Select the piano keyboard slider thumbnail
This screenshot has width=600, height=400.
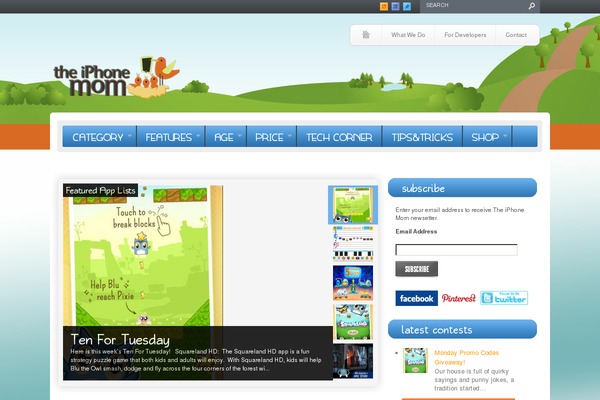point(353,244)
